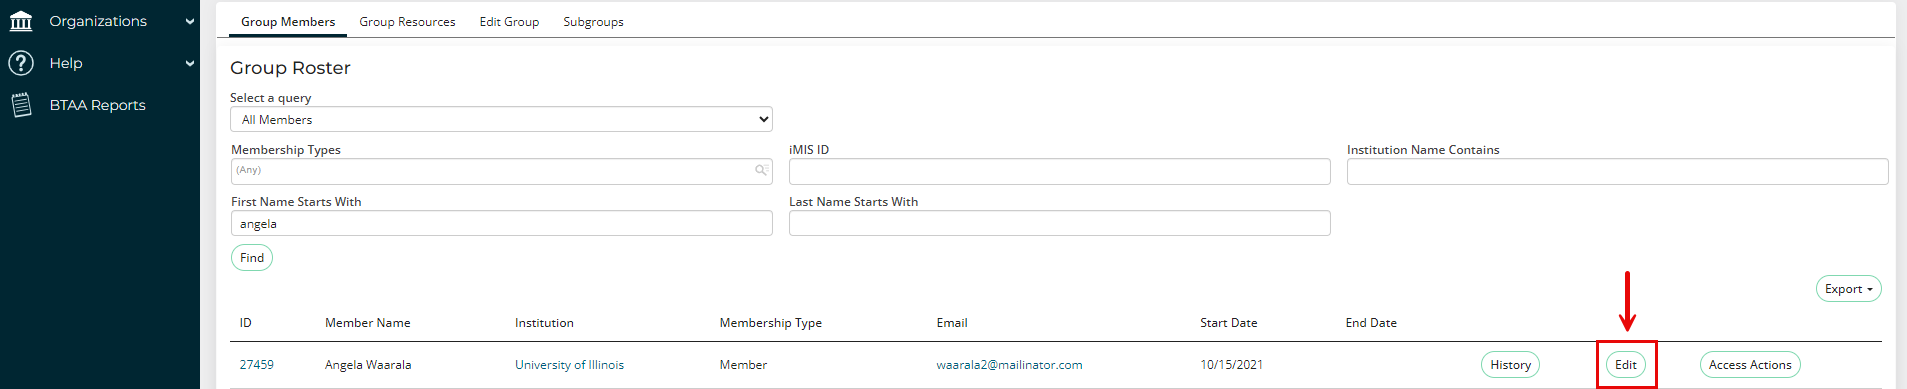Focus the iMIS ID input field
This screenshot has width=1907, height=389.
pos(1059,172)
